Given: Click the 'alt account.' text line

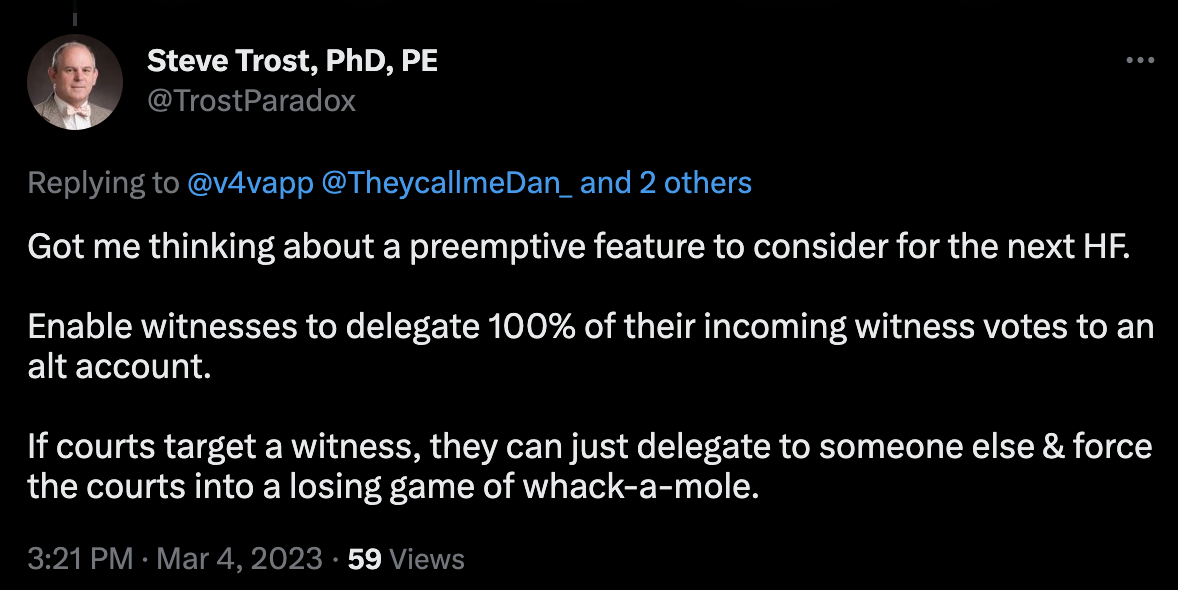Looking at the screenshot, I should (x=119, y=367).
